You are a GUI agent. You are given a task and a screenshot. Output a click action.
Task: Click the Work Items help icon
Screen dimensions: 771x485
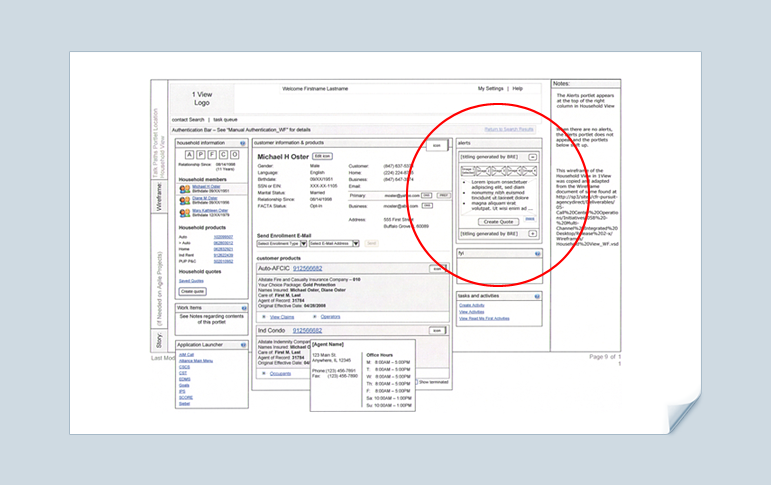[243, 307]
